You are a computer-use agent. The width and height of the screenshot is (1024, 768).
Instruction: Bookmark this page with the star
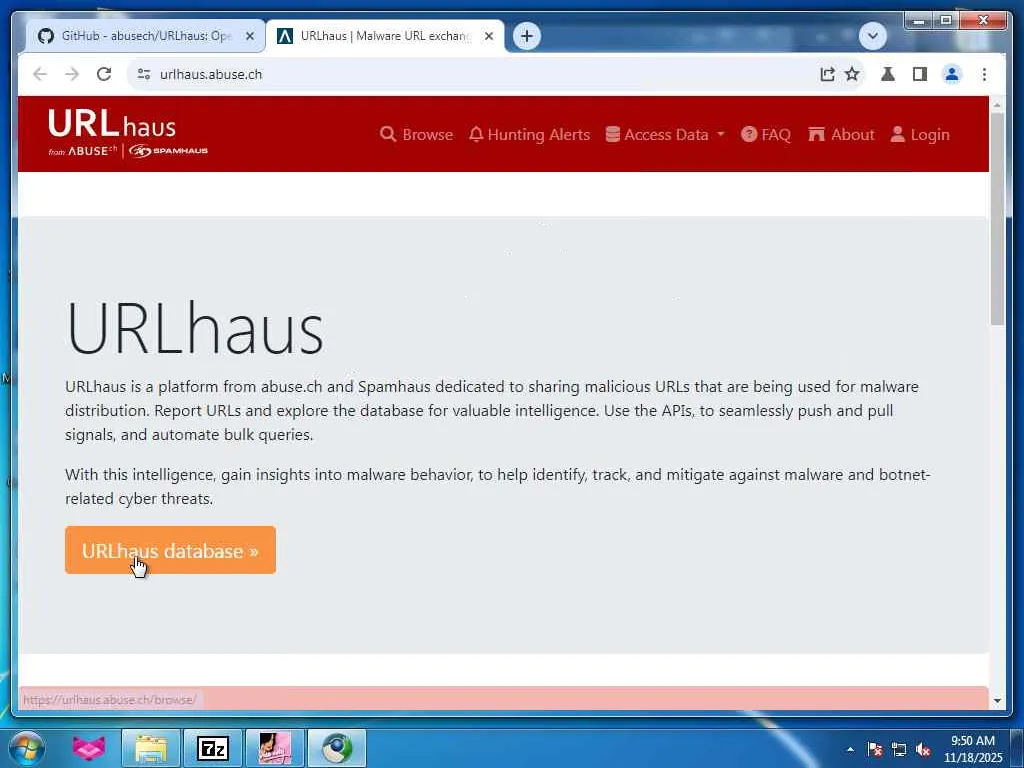point(852,74)
